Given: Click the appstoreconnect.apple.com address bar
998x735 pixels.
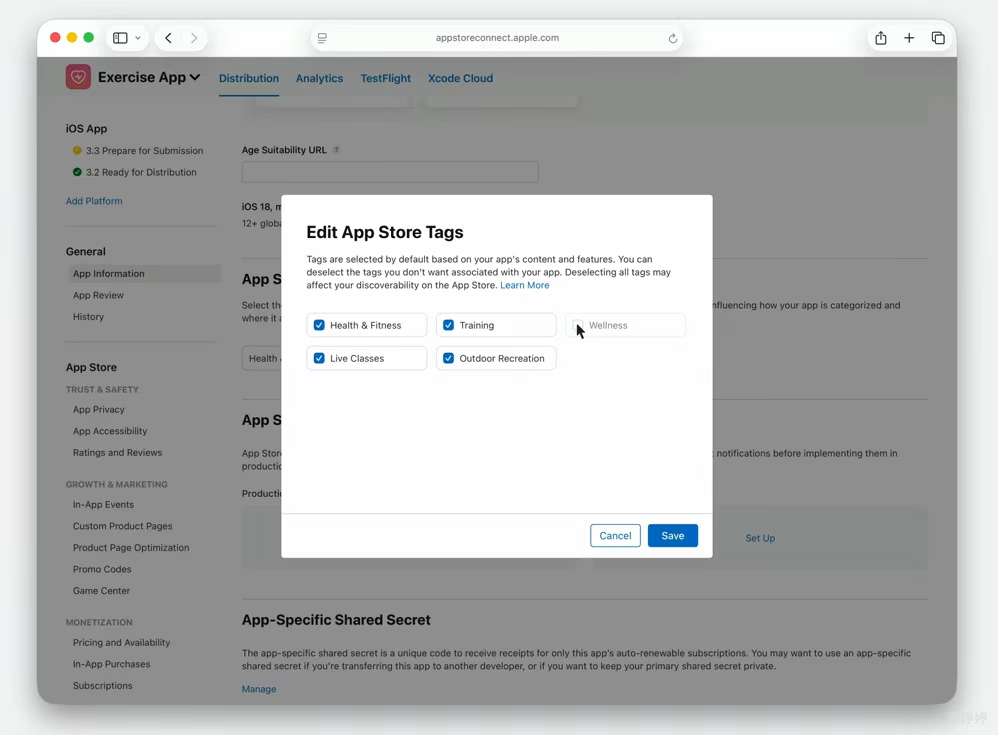Looking at the screenshot, I should pyautogui.click(x=497, y=38).
